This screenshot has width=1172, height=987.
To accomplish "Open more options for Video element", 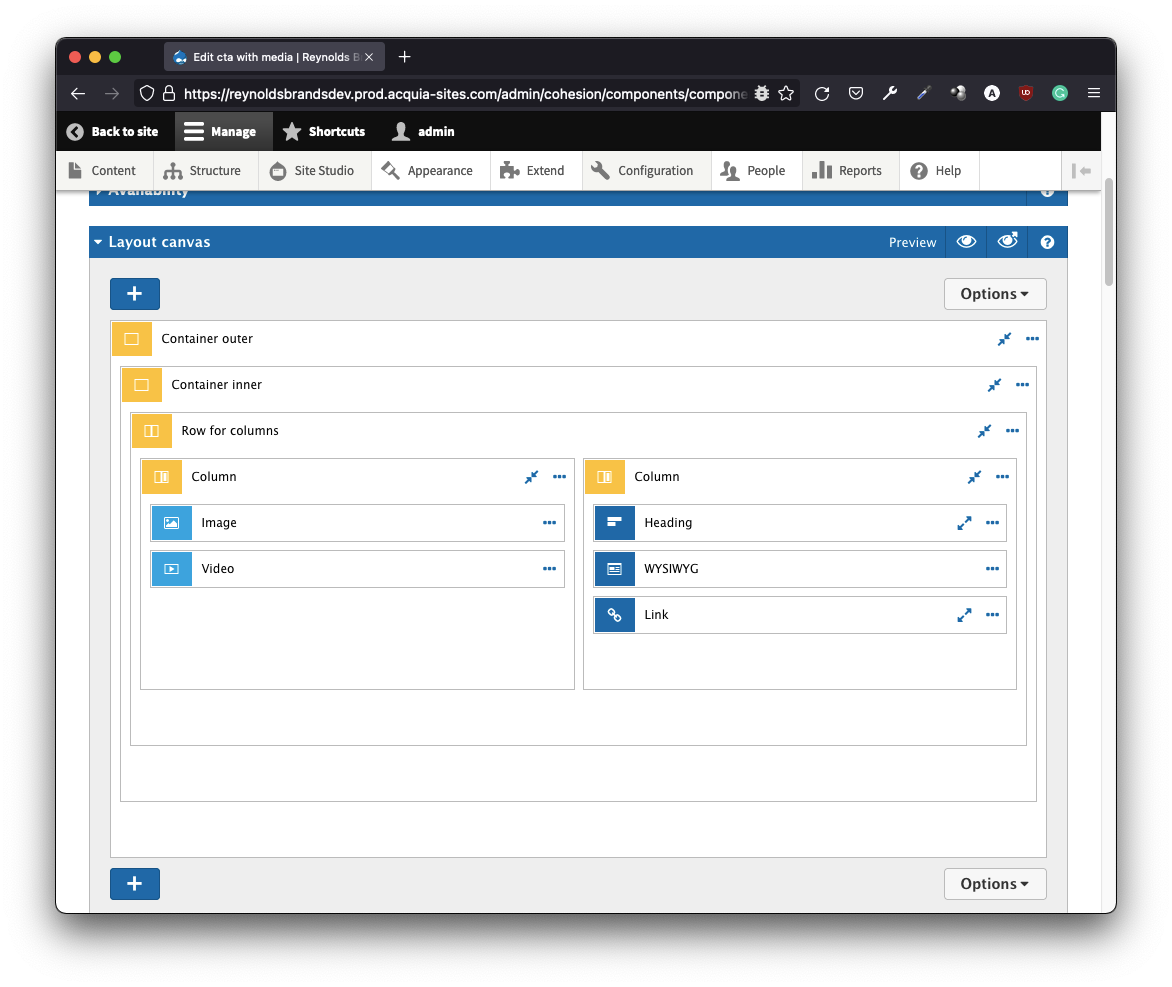I will click(549, 569).
